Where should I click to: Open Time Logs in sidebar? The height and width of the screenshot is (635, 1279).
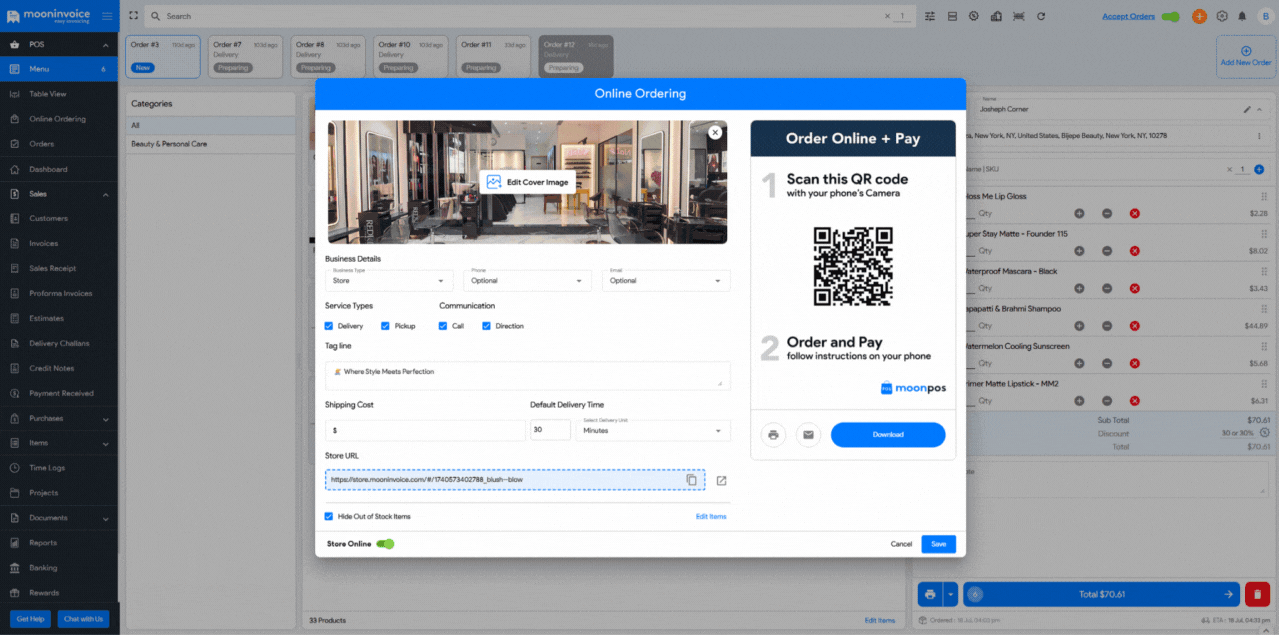tap(59, 468)
